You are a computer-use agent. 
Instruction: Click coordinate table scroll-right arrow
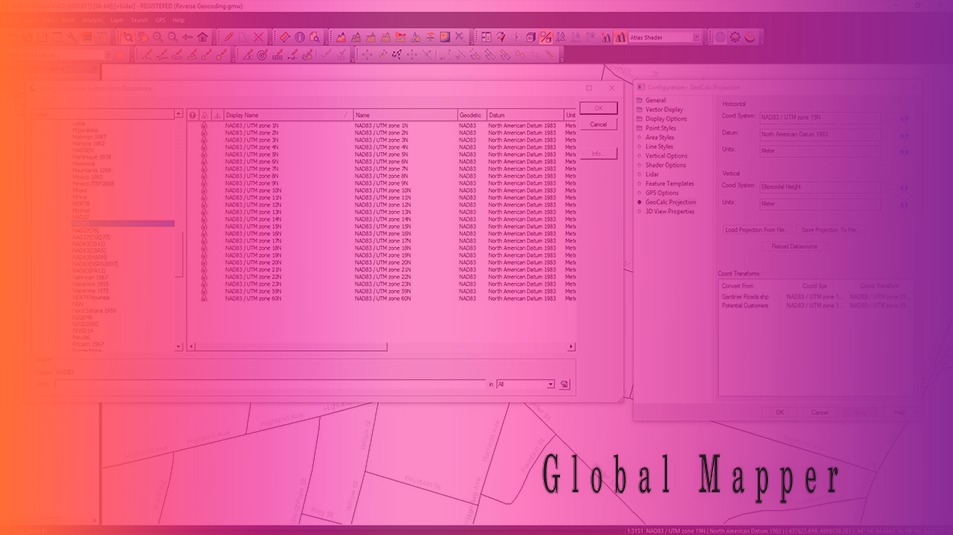coord(571,347)
